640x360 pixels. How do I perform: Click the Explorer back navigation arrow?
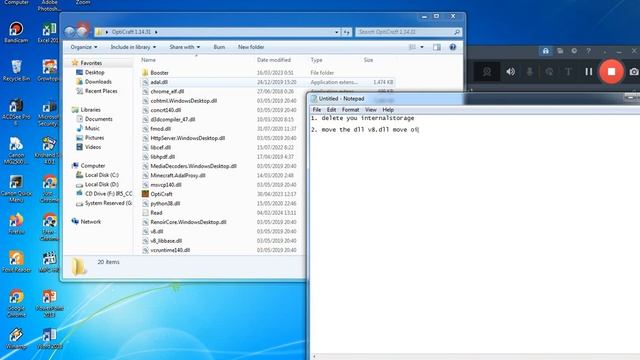click(x=70, y=31)
